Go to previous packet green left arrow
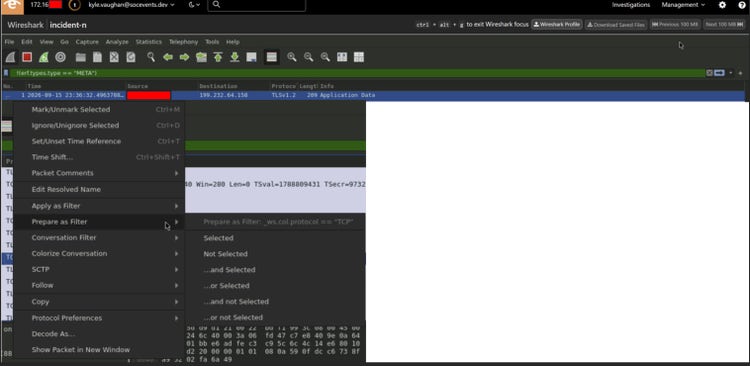This screenshot has width=750, height=366. click(168, 57)
